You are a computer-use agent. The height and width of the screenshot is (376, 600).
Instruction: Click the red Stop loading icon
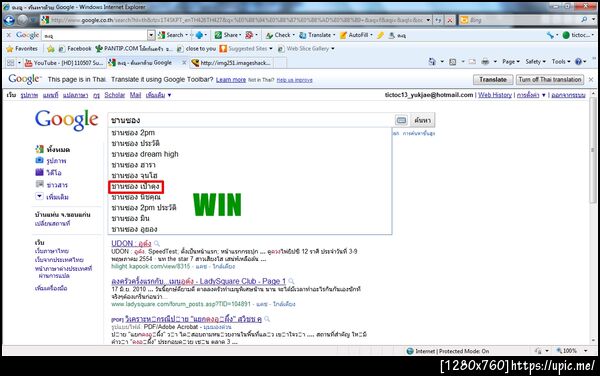pos(450,20)
